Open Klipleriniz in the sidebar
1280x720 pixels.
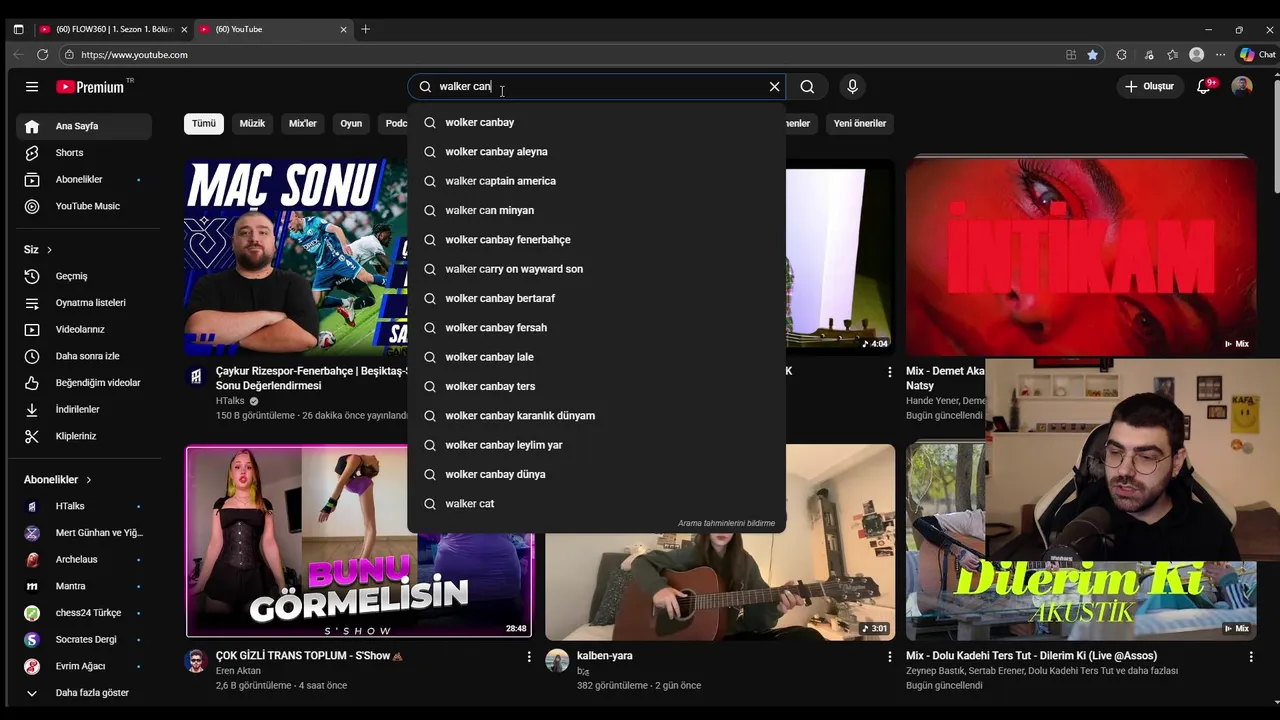pyautogui.click(x=84, y=436)
